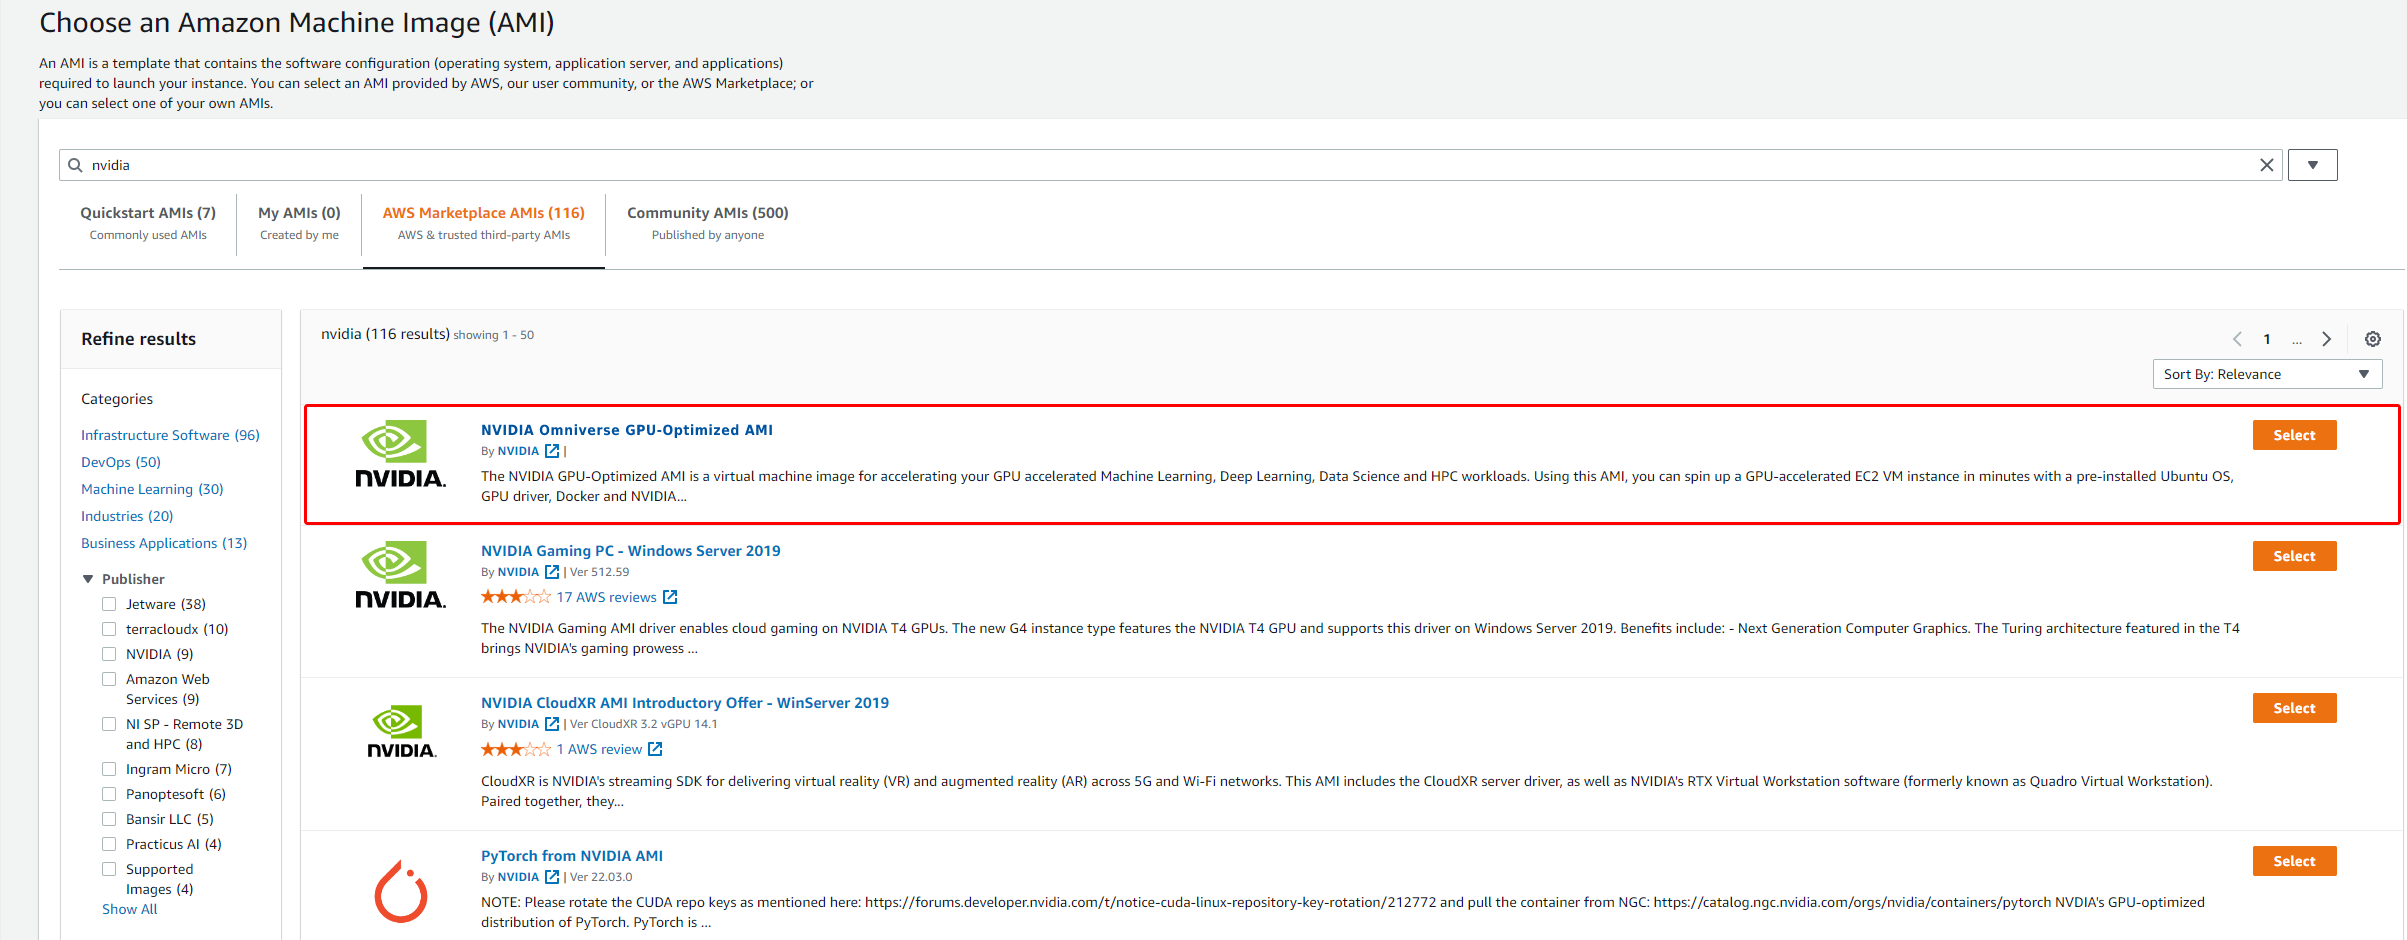Open NVIDIA Gaming PC Windows Server title
2407x940 pixels.
(x=631, y=551)
